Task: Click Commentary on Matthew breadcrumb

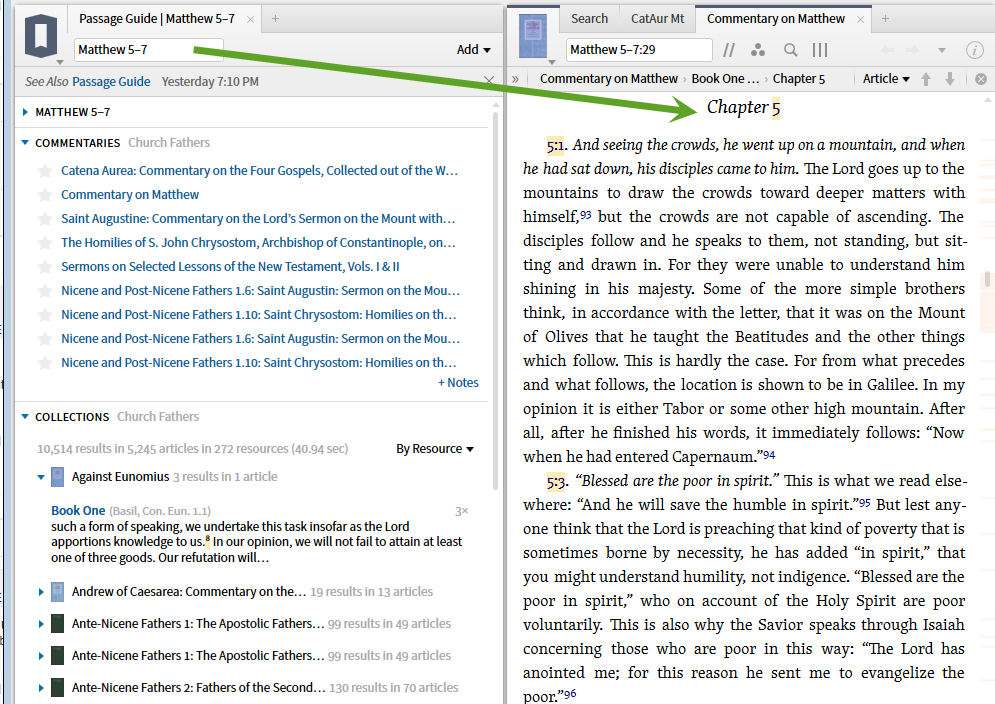Action: 609,79
